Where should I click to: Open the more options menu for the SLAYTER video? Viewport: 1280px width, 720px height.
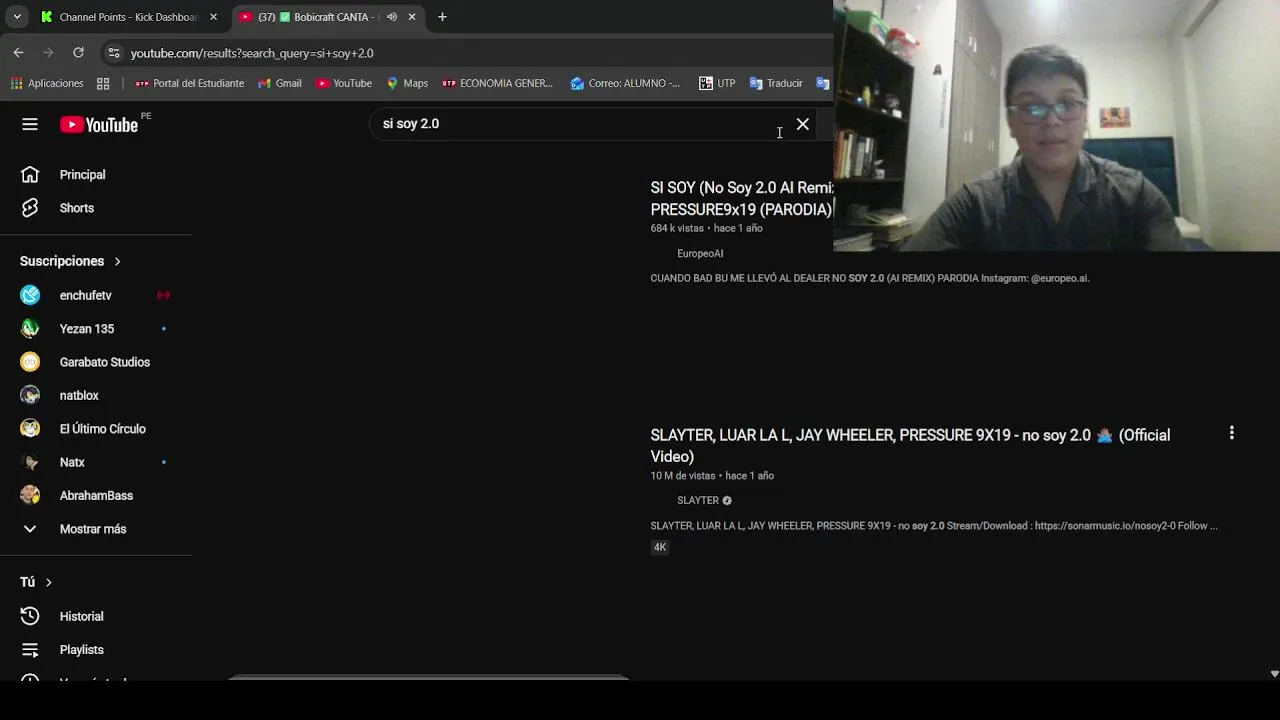click(1232, 433)
